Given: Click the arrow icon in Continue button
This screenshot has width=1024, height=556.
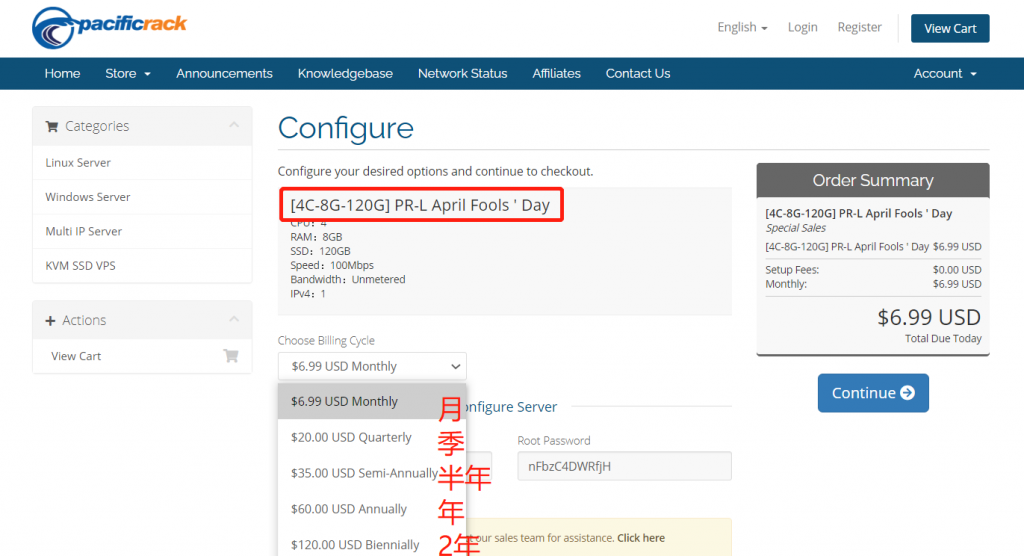Looking at the screenshot, I should tap(907, 393).
